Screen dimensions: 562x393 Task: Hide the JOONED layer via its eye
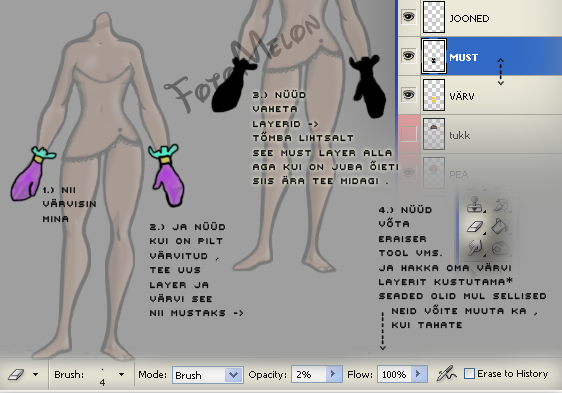[409, 17]
